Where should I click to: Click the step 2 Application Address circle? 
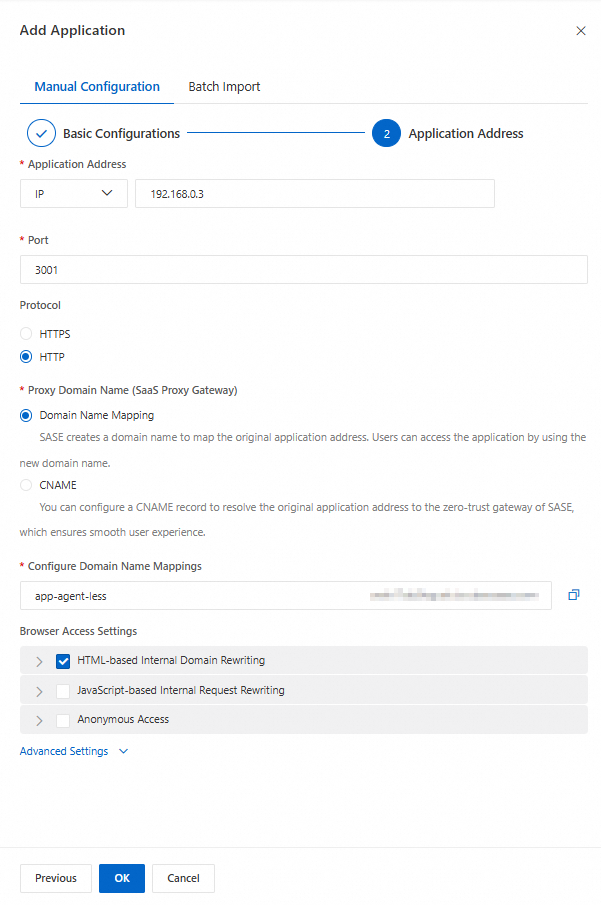click(386, 133)
